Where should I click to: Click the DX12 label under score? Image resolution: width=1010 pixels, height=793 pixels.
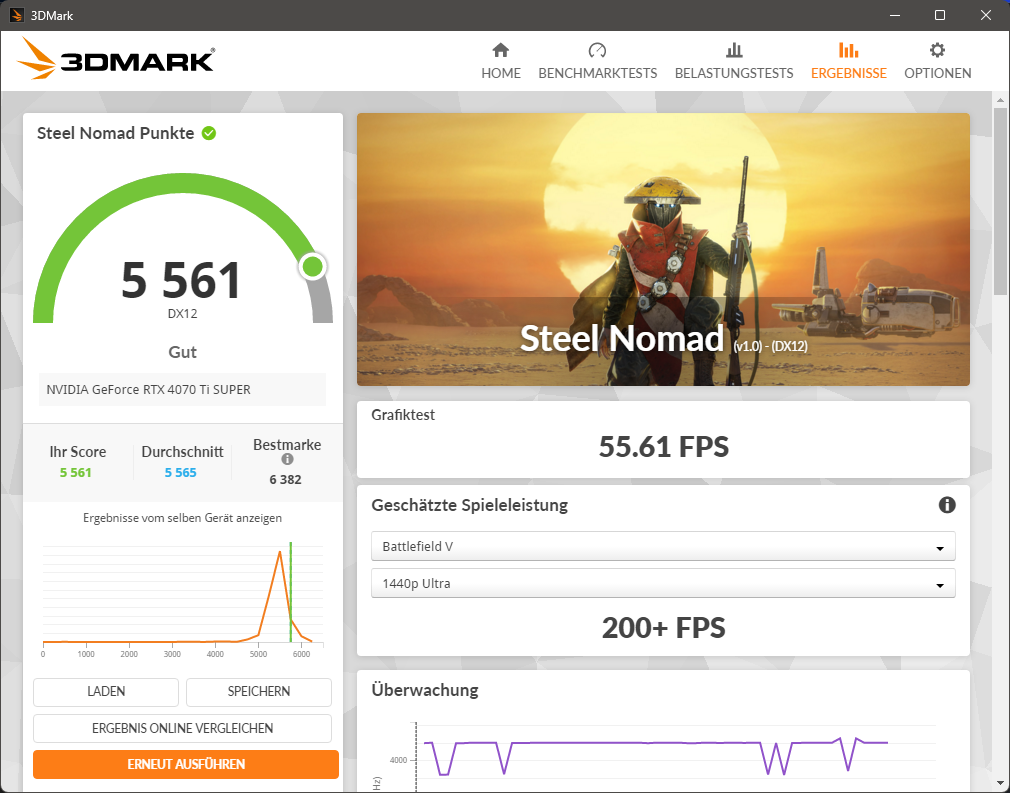[182, 314]
